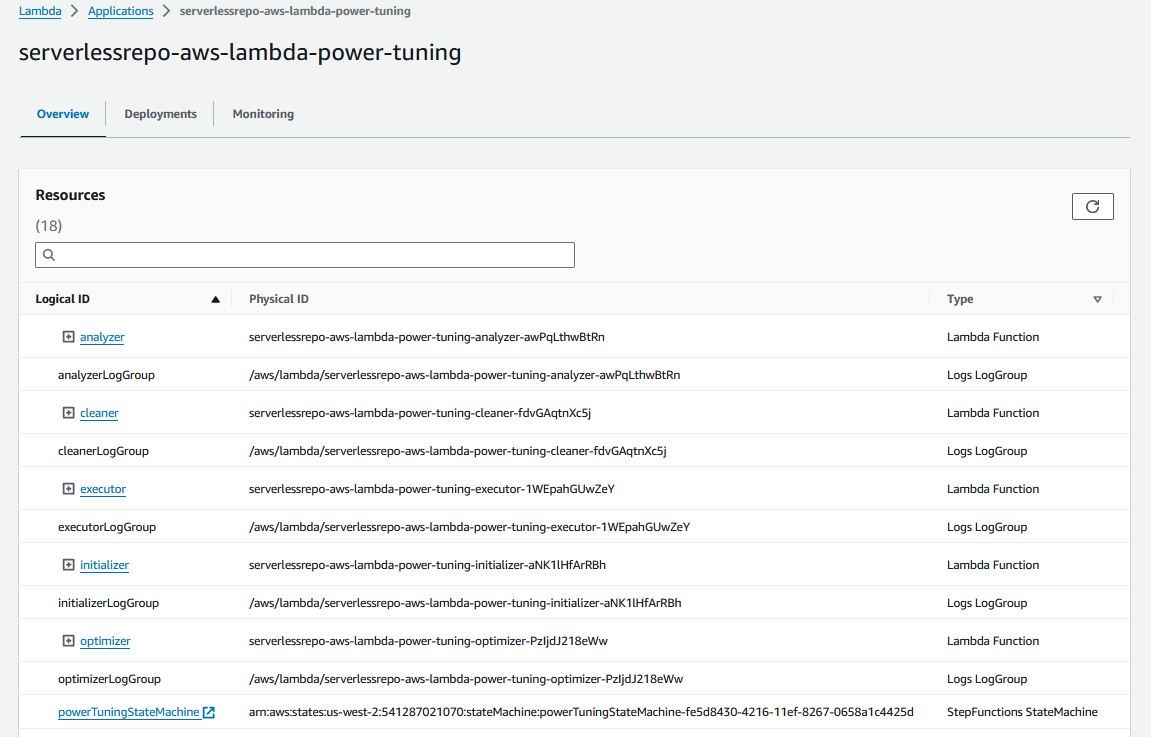
Task: Click physical ID serverlessrepo-aws-lambda-power-tuning-initializer-aNK1lHfArRBh
Action: (x=427, y=564)
